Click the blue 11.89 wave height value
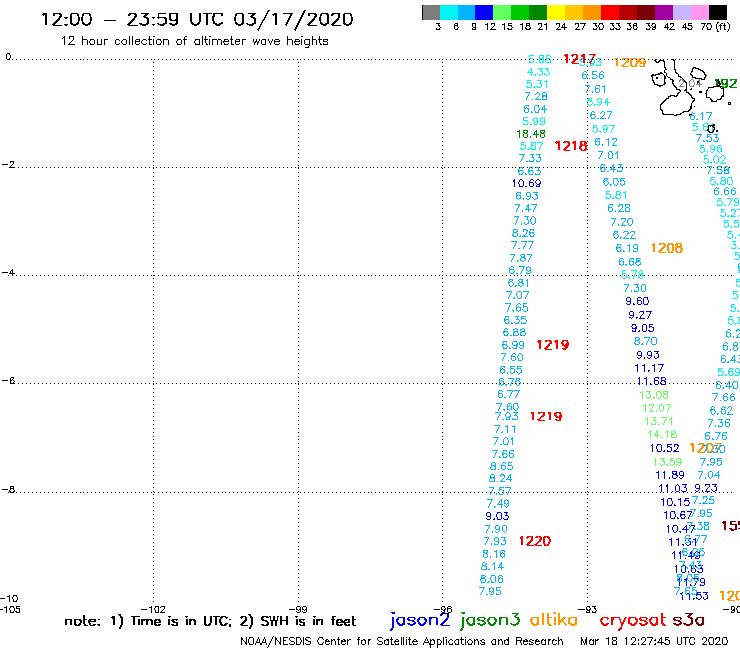This screenshot has height=650, width=740. point(670,475)
